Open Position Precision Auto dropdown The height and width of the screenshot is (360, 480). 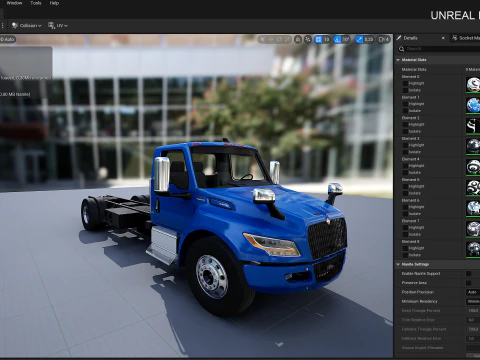point(473,292)
